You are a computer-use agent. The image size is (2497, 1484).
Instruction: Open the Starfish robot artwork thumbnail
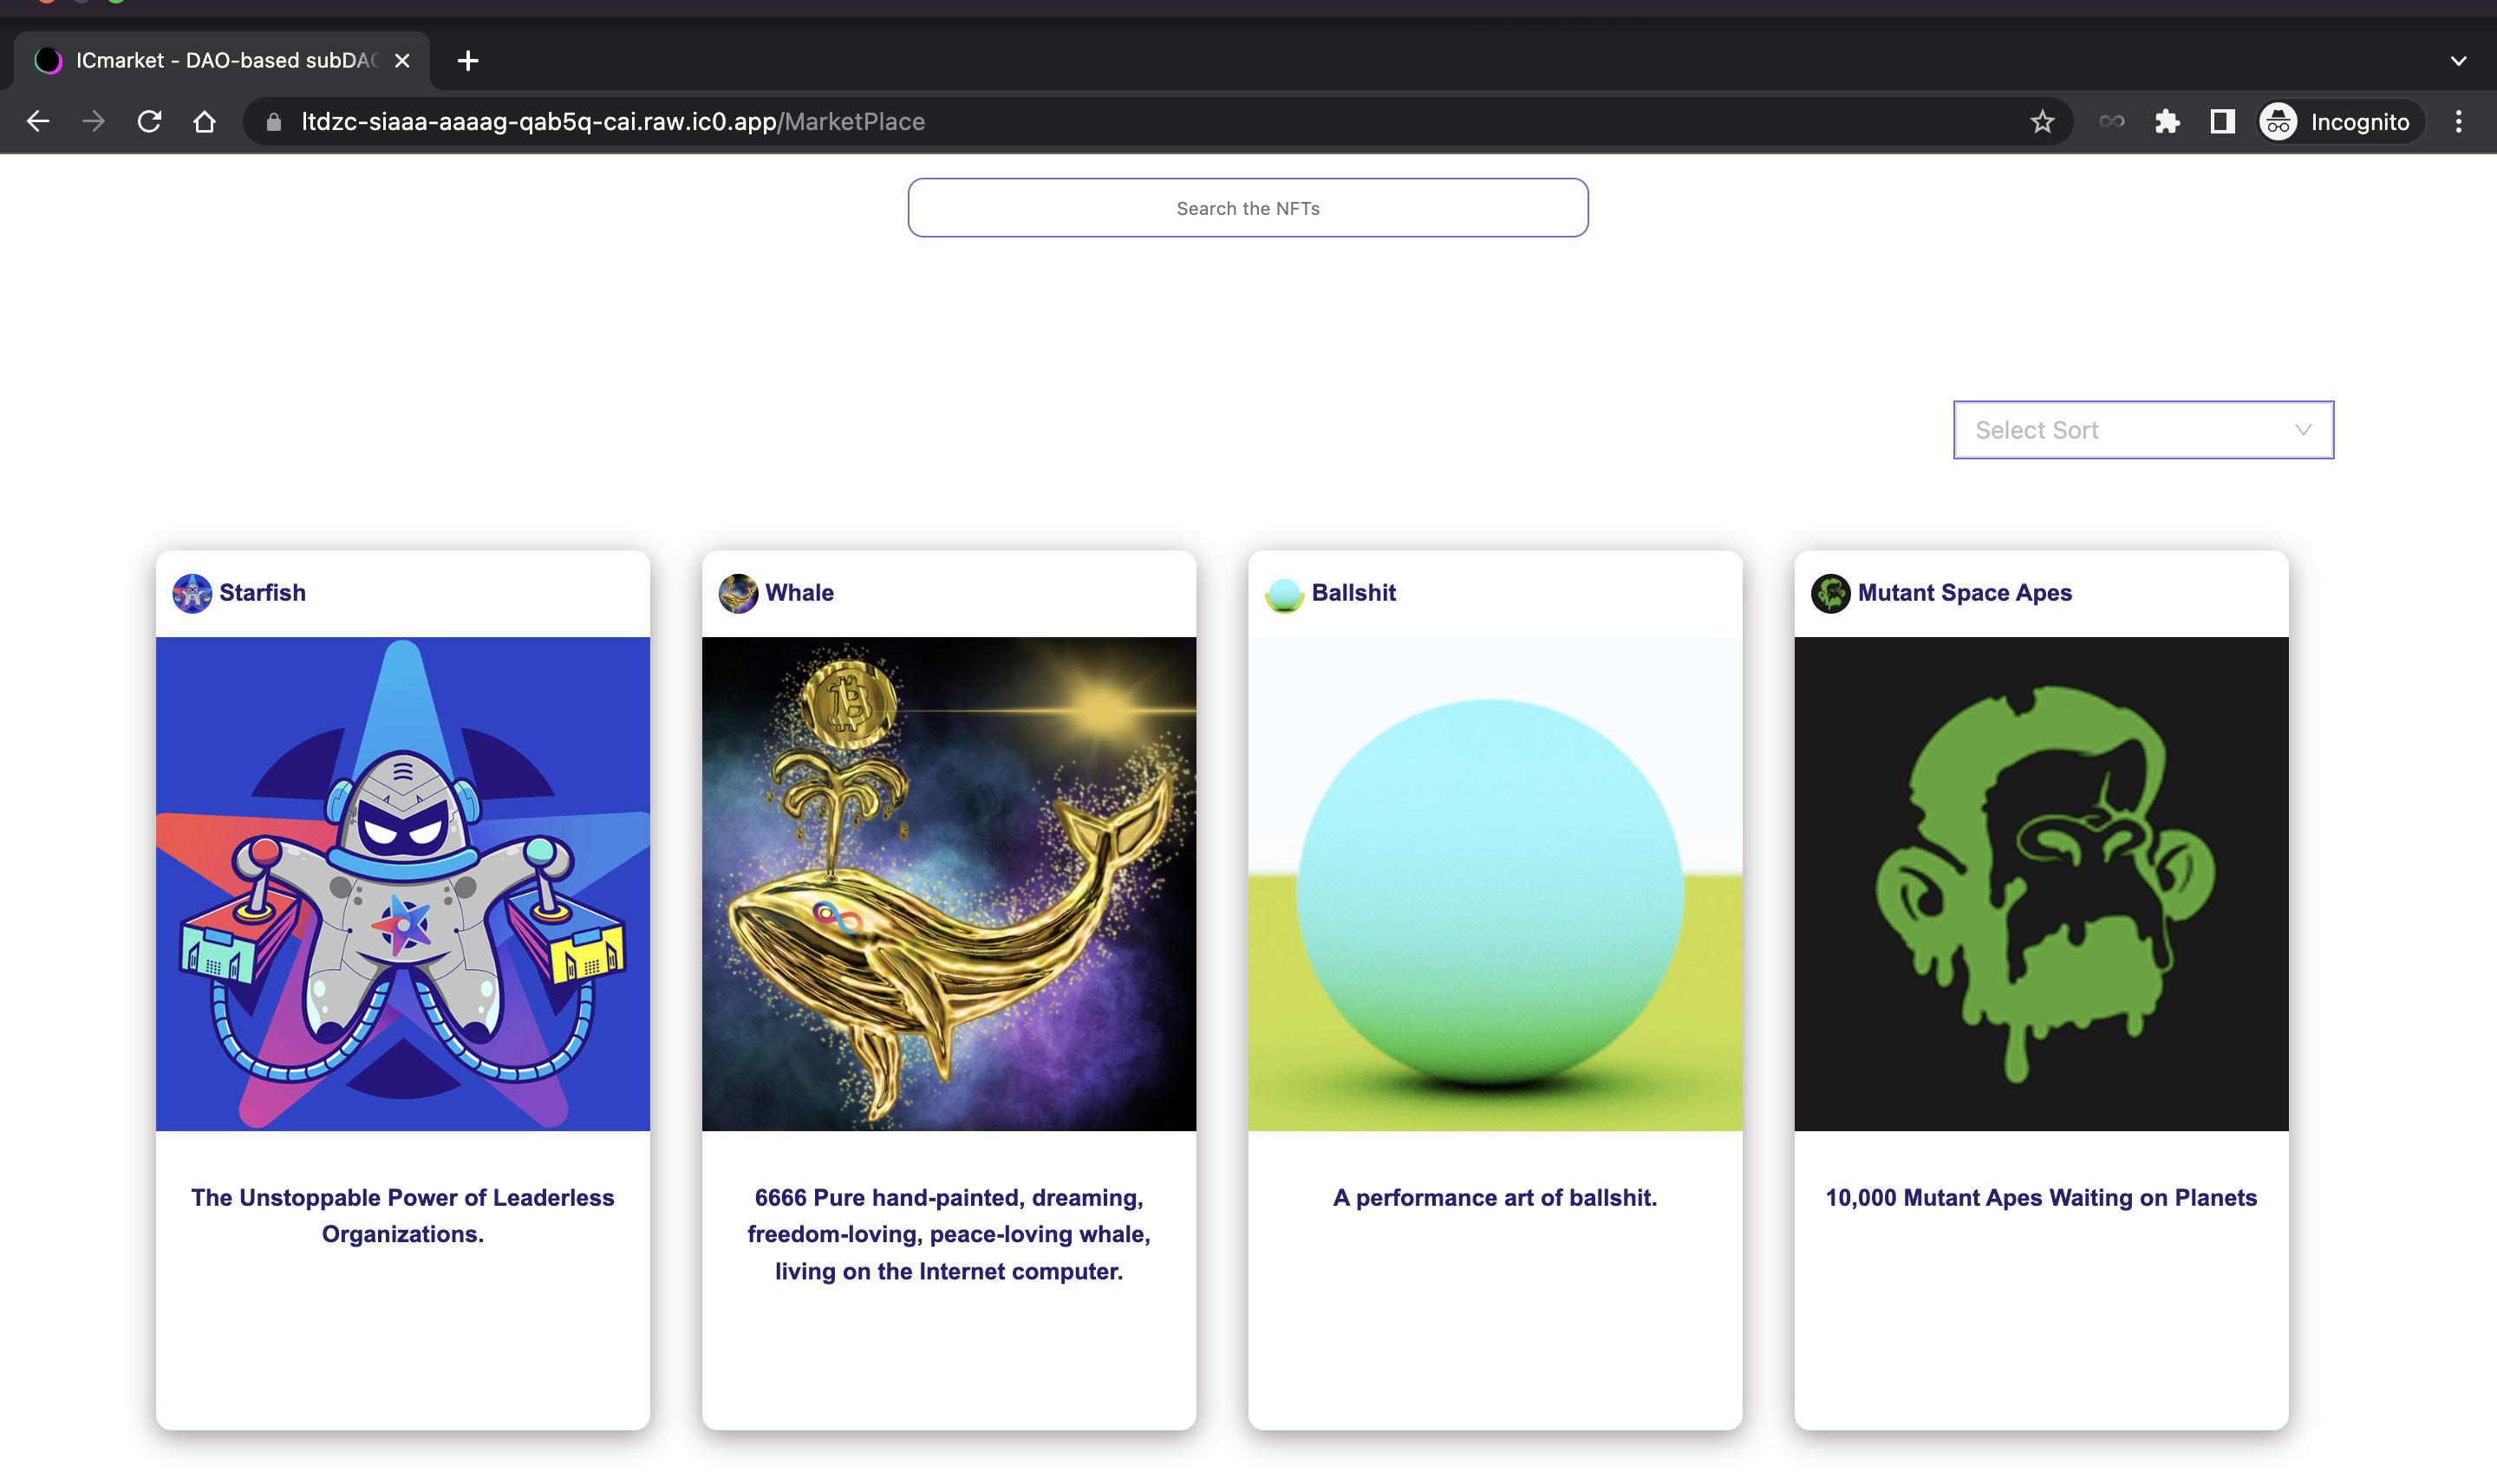[x=402, y=884]
